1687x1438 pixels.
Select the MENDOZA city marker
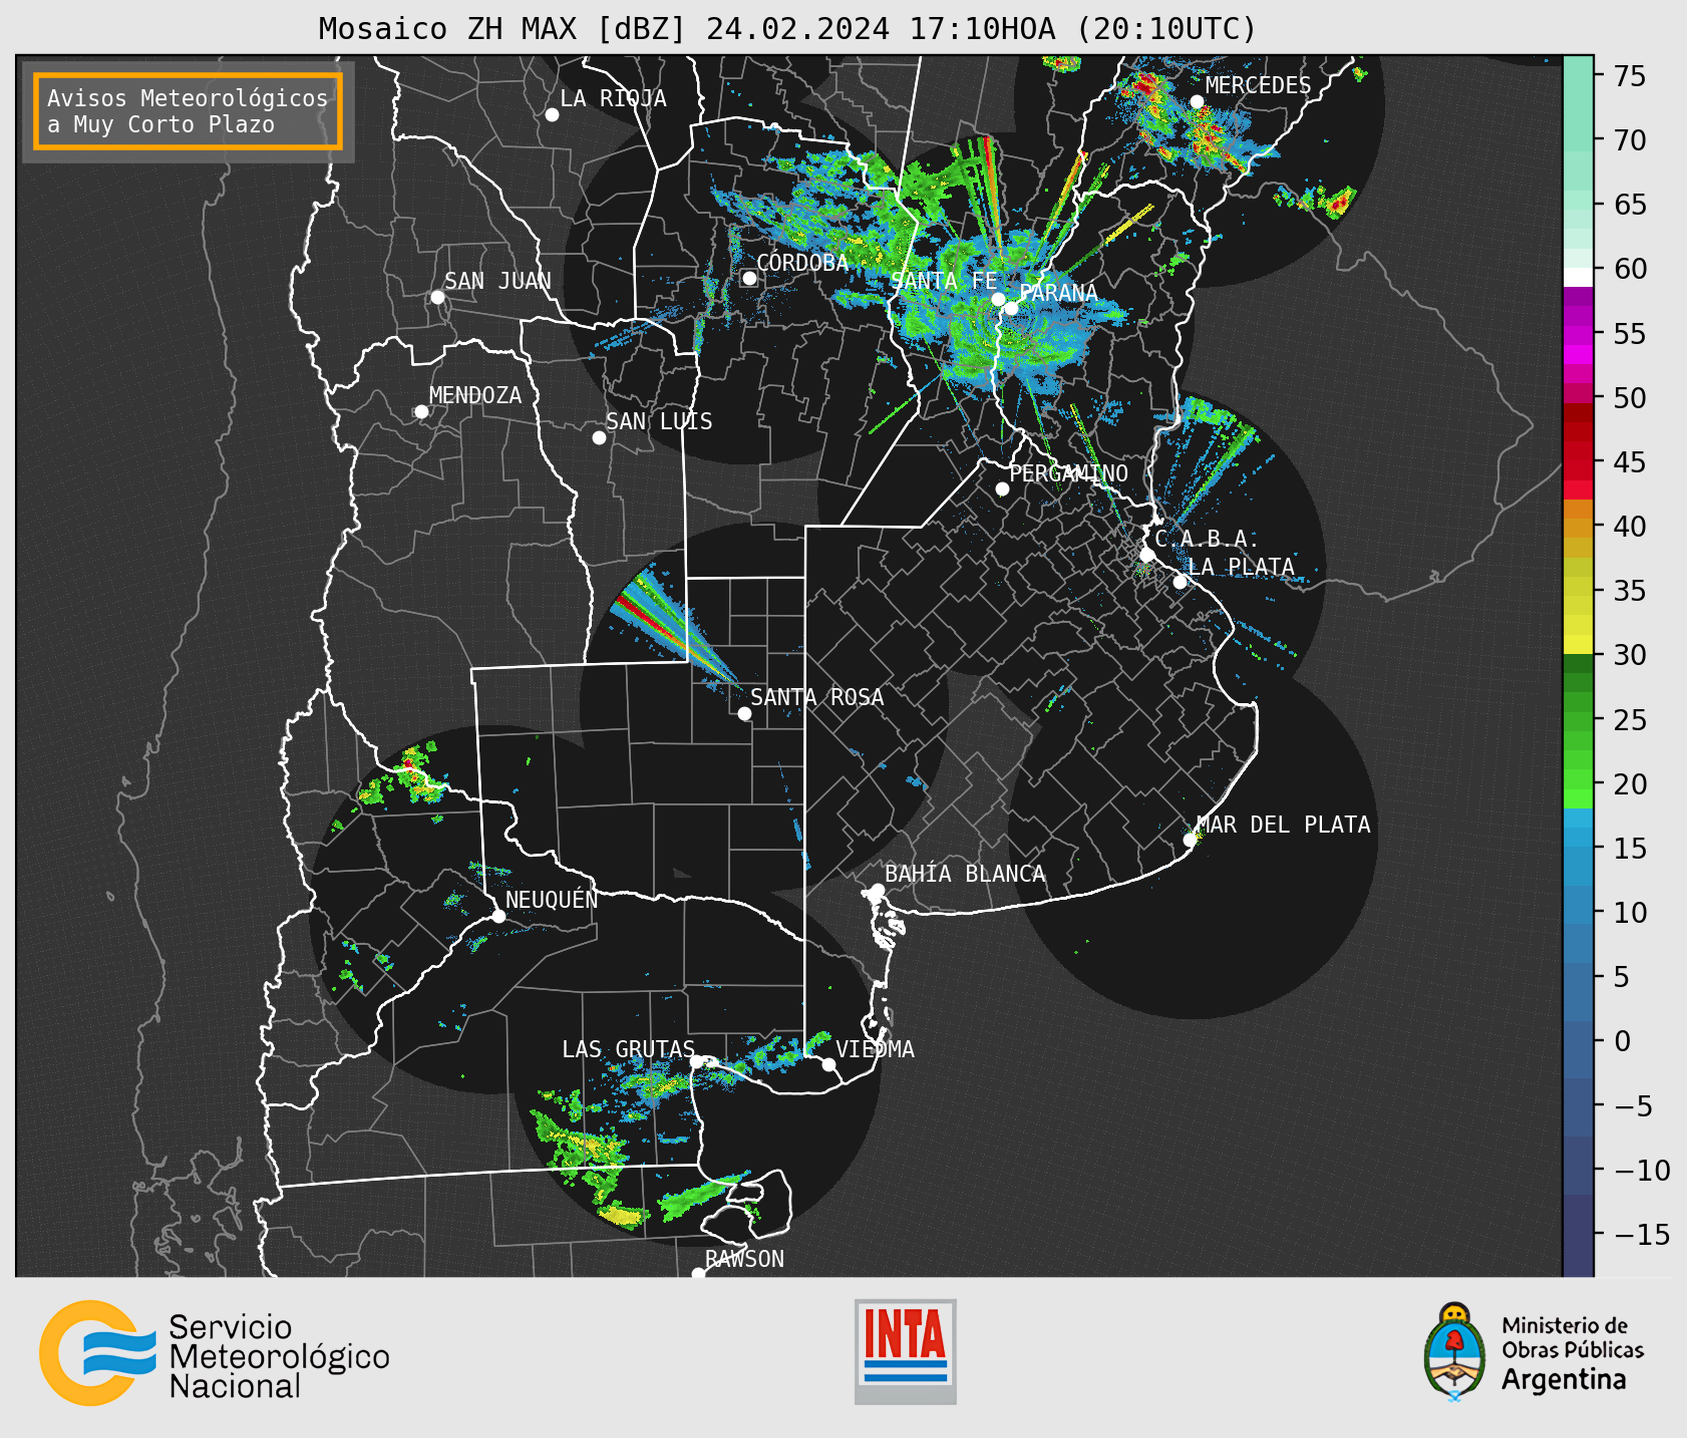421,412
